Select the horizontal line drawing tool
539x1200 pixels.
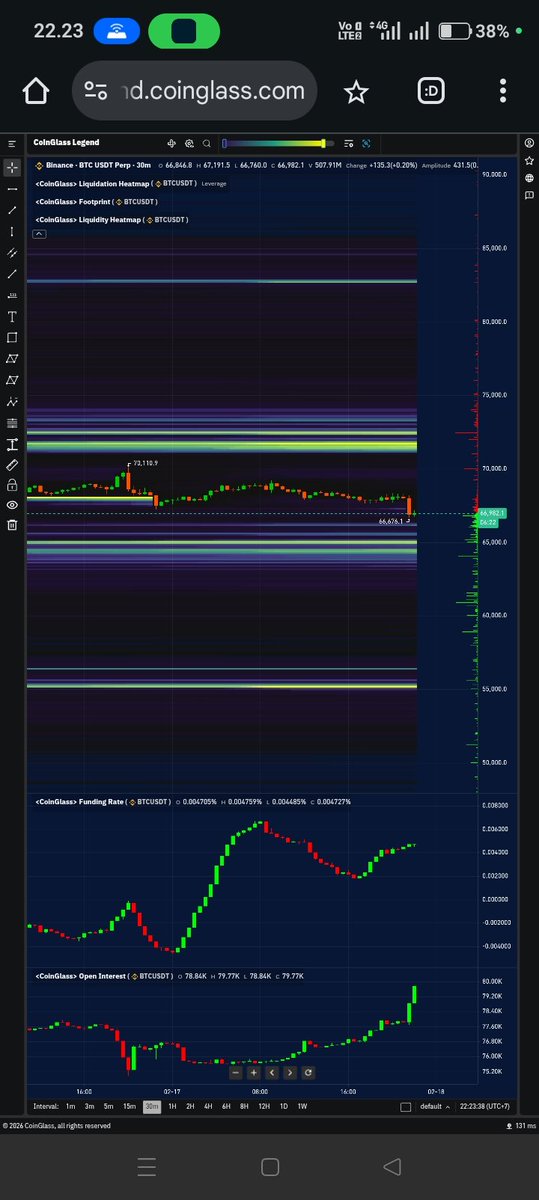click(x=11, y=189)
